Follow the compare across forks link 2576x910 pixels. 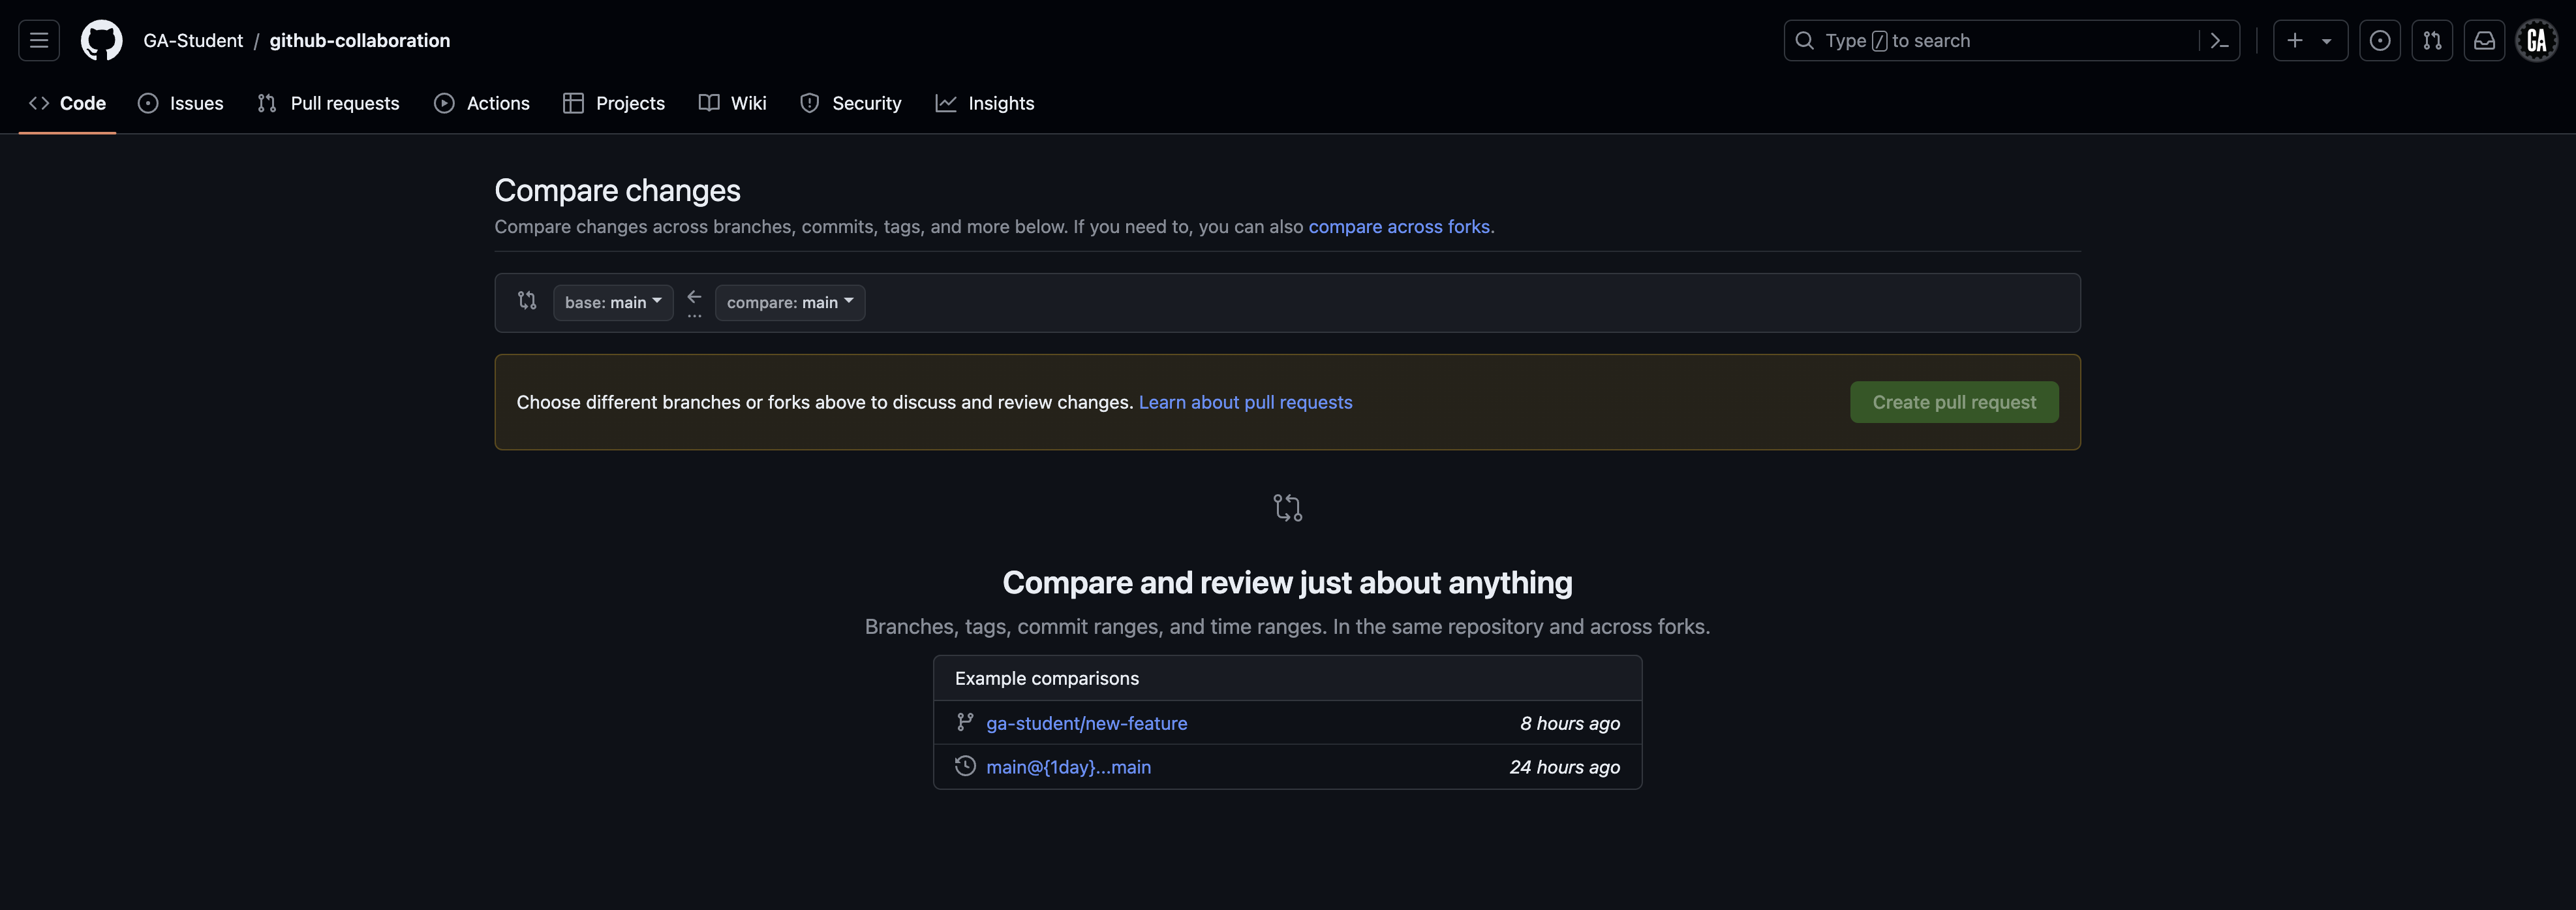(1399, 227)
